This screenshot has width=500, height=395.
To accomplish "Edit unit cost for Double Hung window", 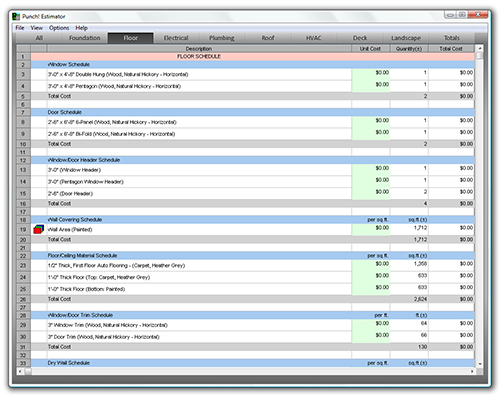I will pos(371,74).
